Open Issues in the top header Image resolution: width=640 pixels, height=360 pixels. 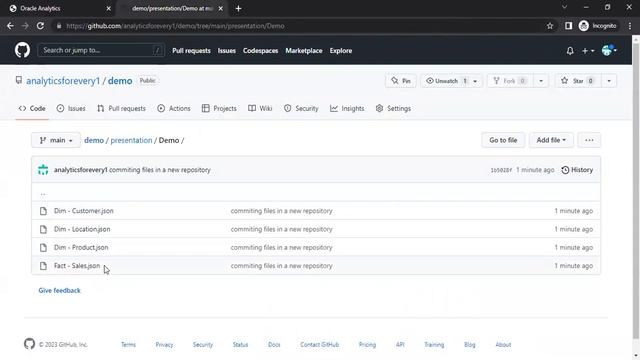227,51
